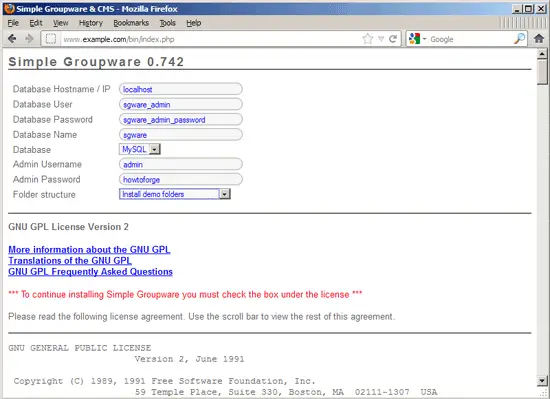Go back with the browser Back arrow

tap(12, 39)
